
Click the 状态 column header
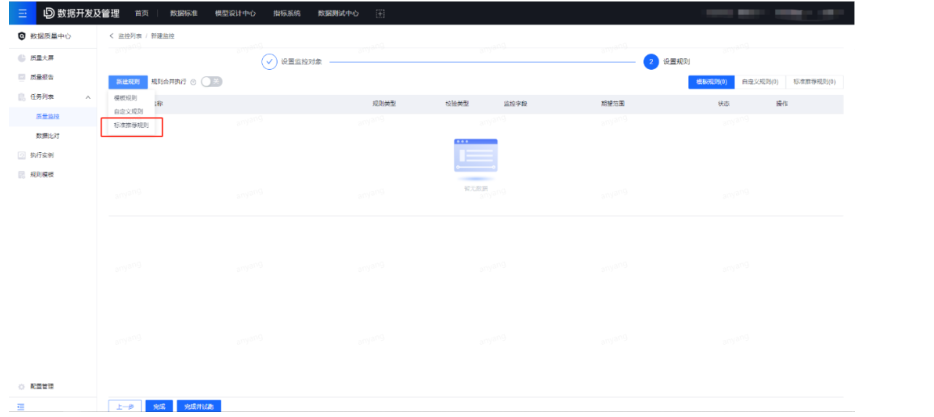tap(724, 104)
